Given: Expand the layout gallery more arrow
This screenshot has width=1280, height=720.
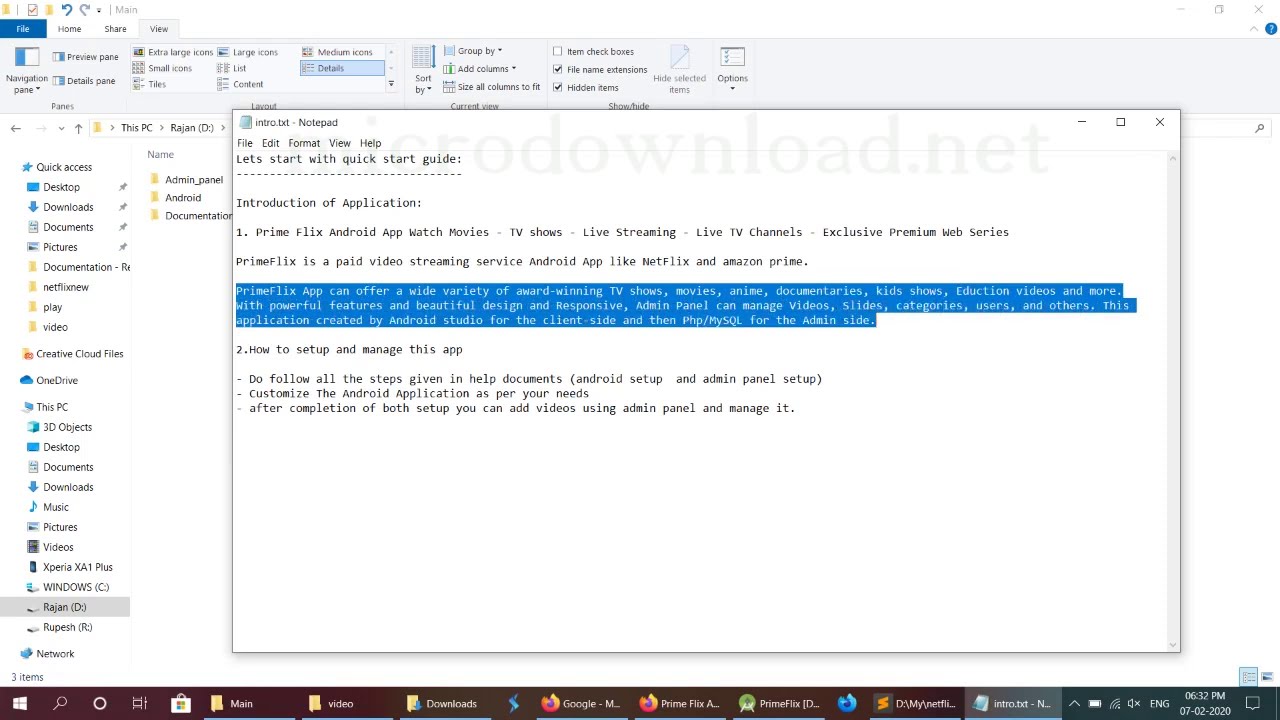Looking at the screenshot, I should [x=391, y=85].
